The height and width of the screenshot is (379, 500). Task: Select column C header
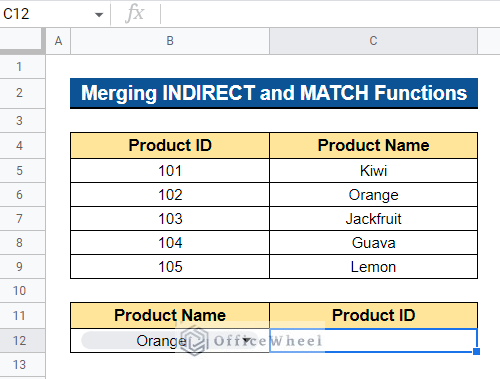373,41
